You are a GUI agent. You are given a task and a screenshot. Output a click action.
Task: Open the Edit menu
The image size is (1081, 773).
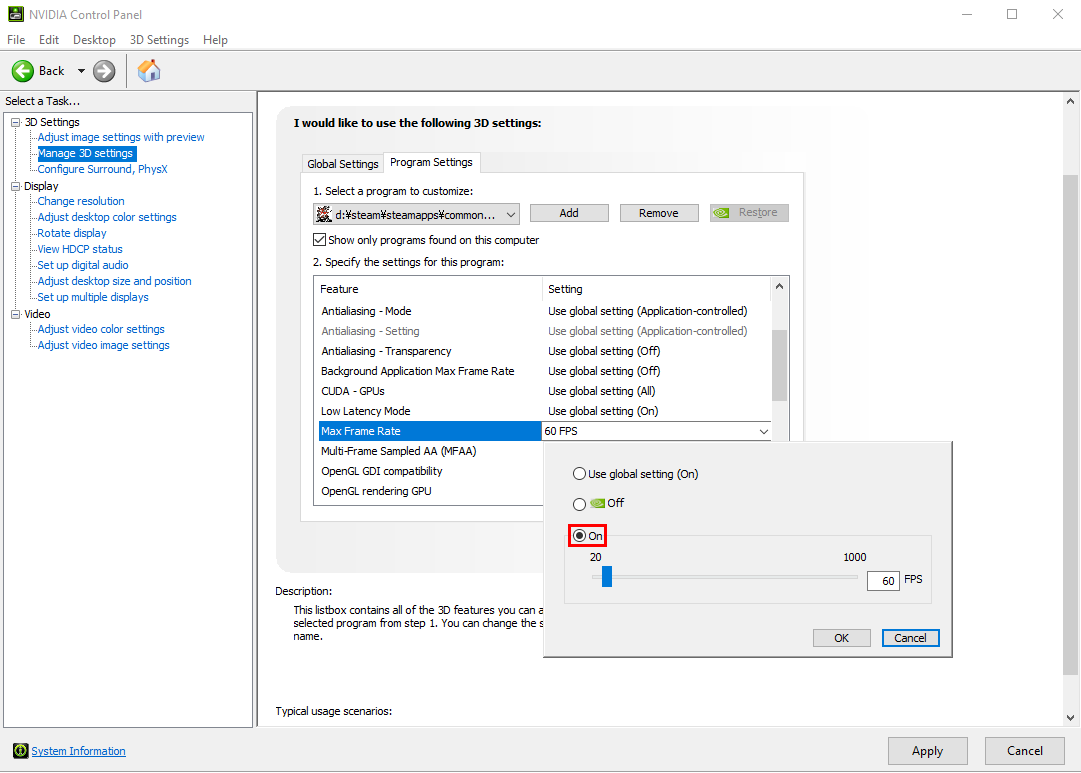click(x=49, y=40)
